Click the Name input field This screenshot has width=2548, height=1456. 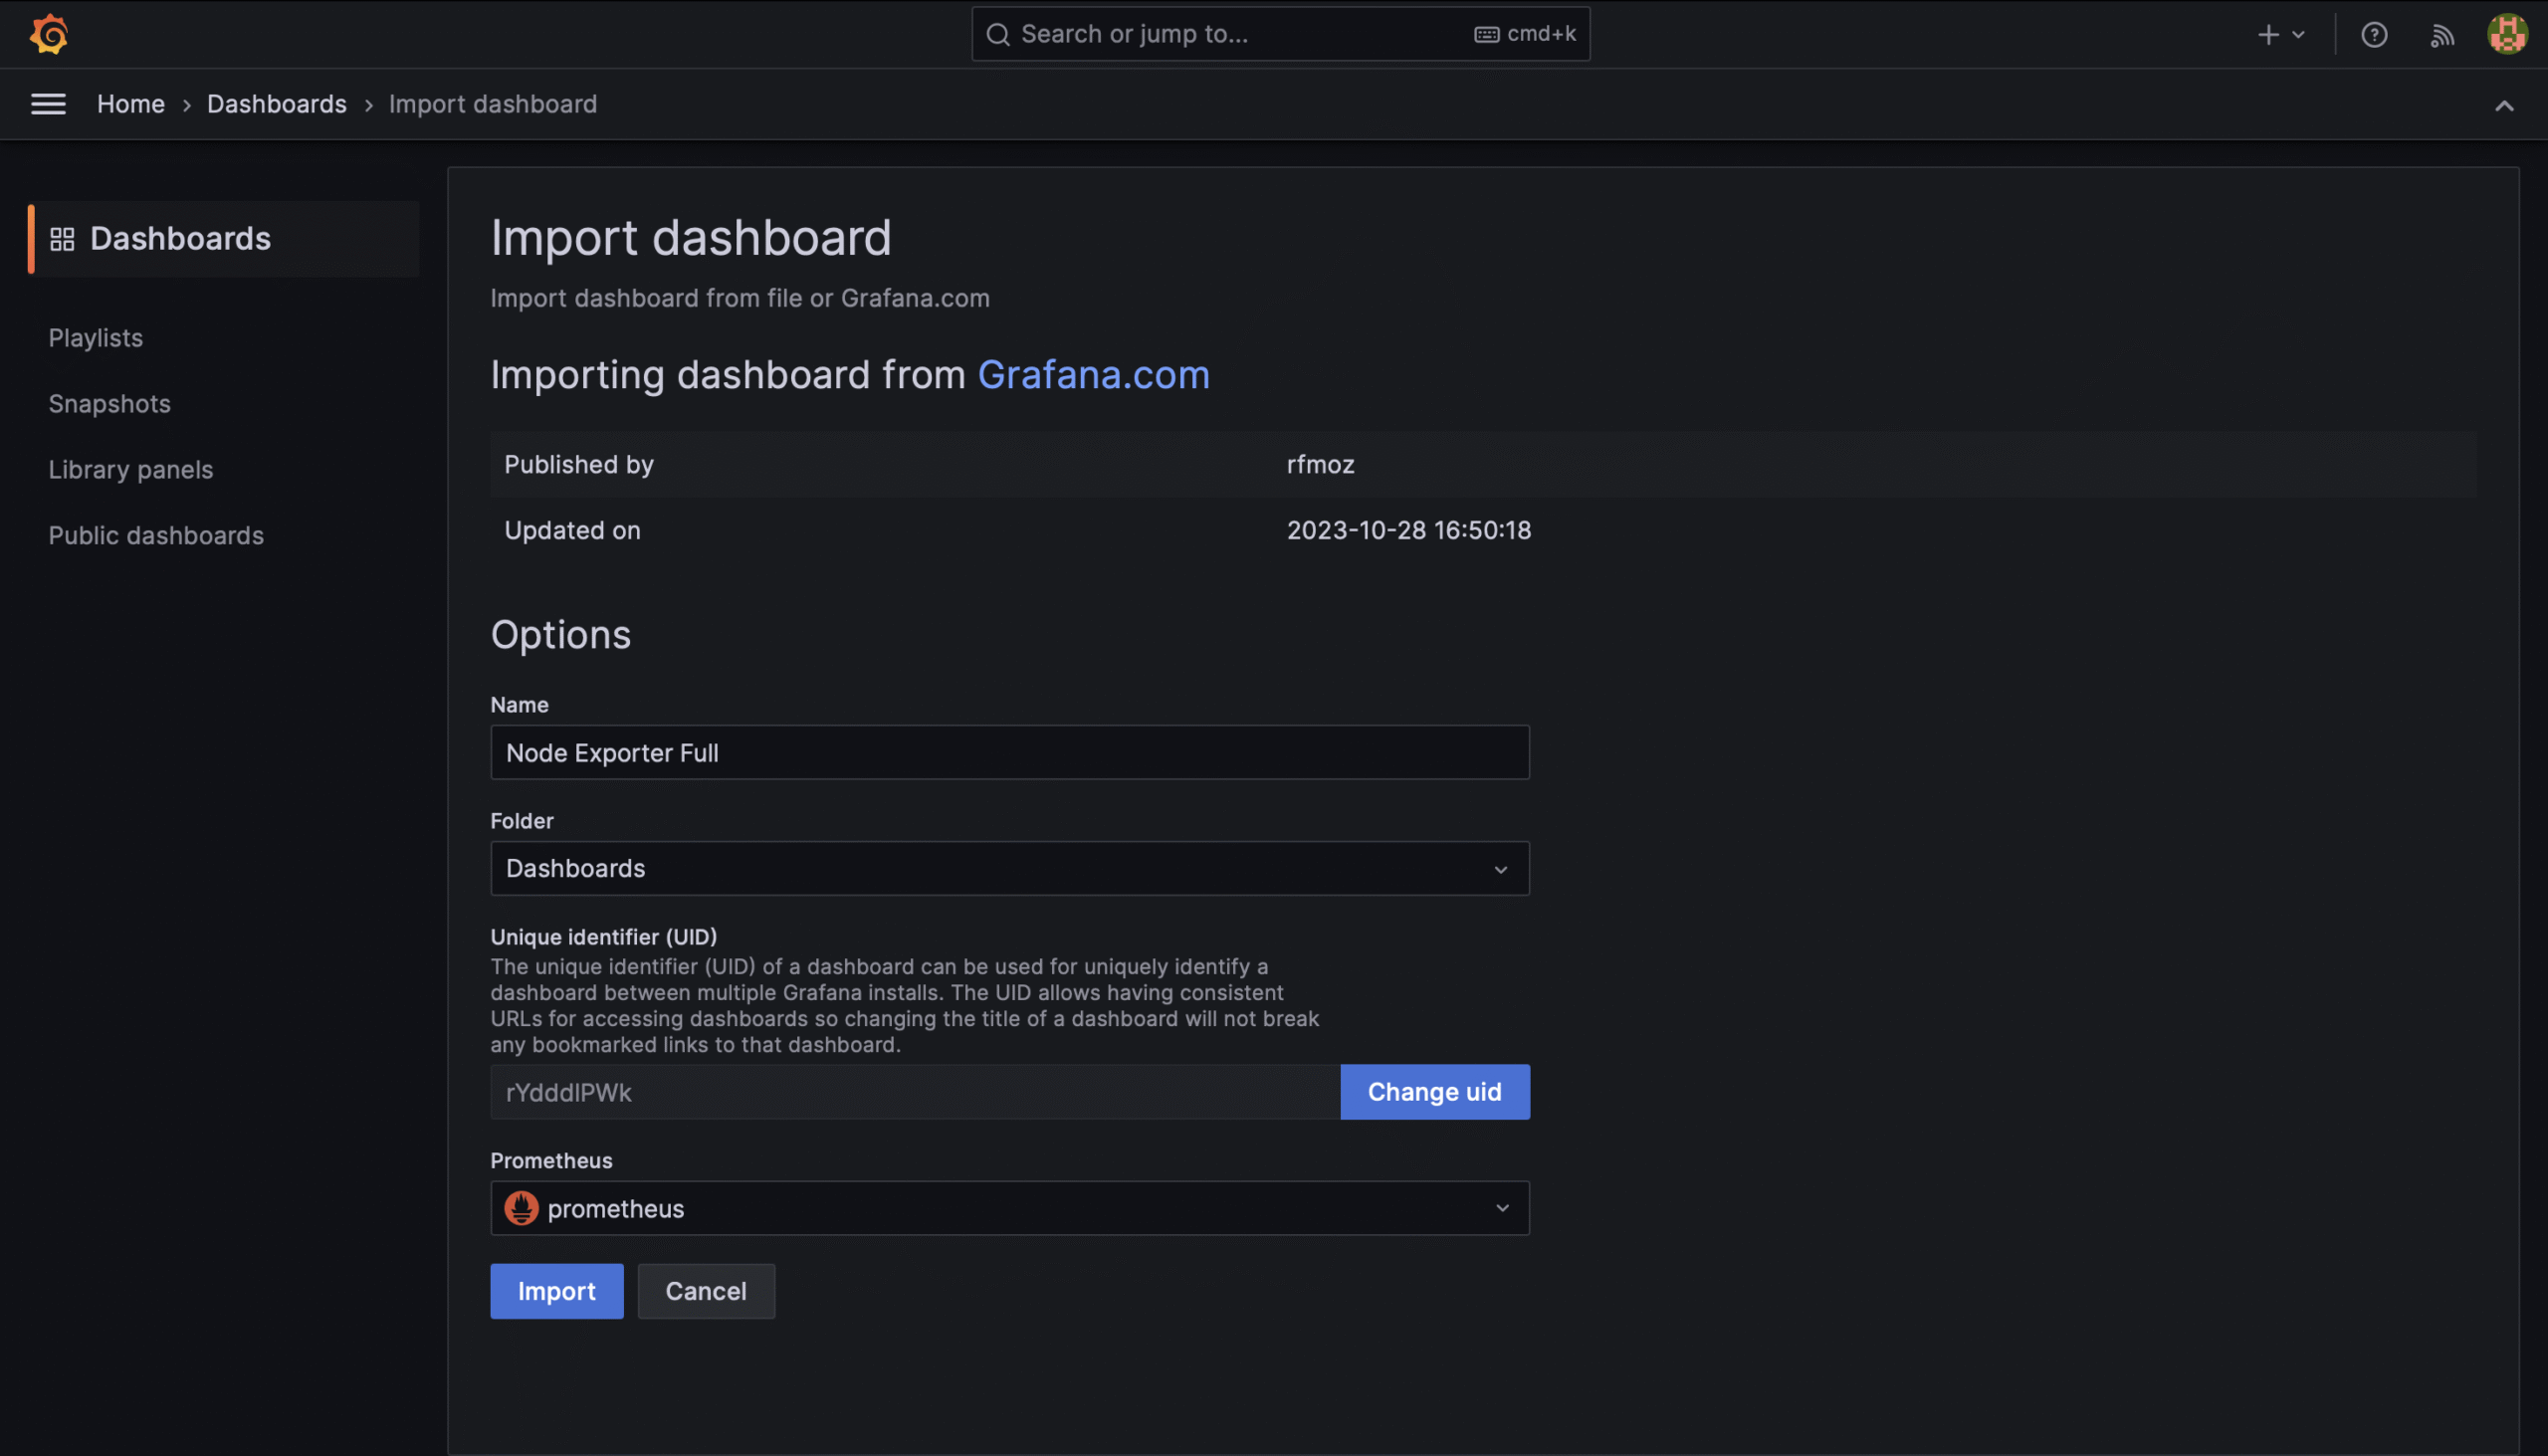1009,753
